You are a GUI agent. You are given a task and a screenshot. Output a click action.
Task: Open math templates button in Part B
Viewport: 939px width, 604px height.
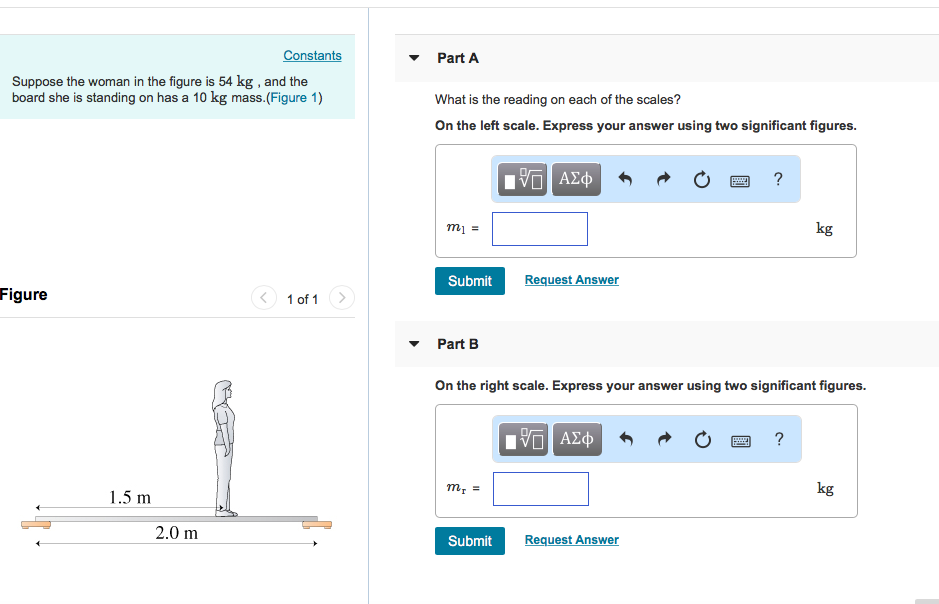point(523,439)
